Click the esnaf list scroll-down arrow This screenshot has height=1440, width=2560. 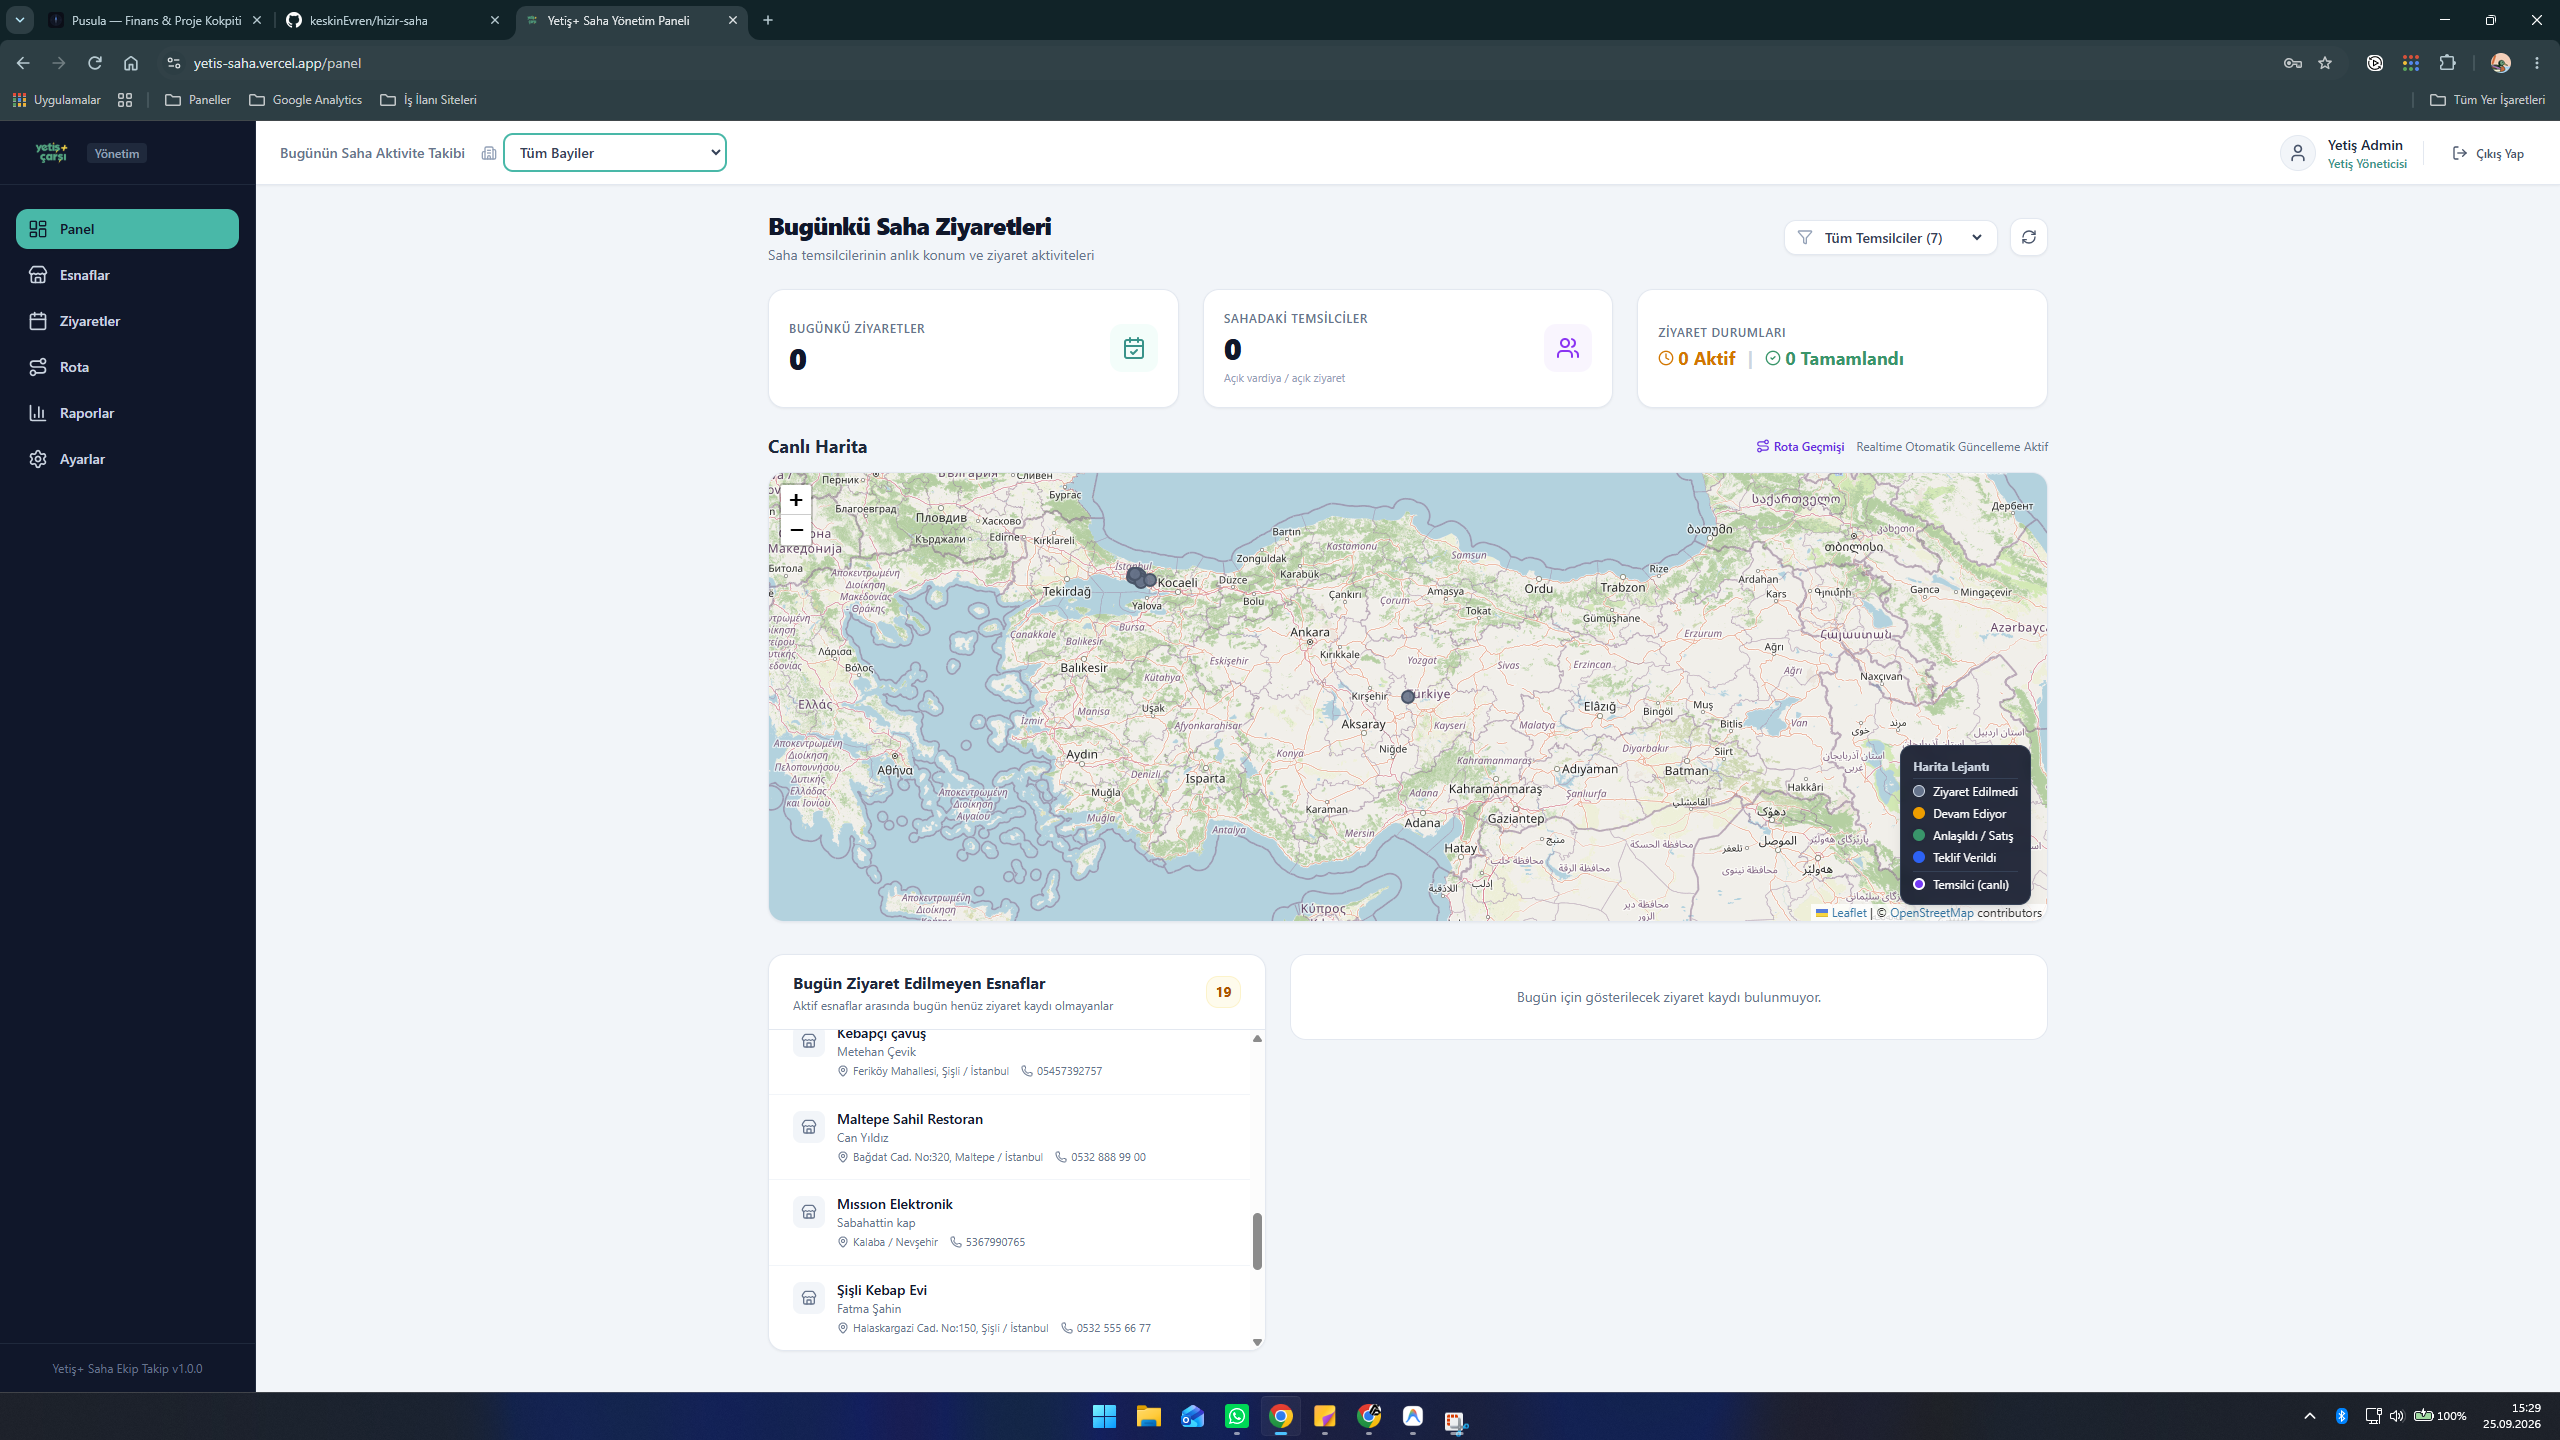click(x=1257, y=1342)
